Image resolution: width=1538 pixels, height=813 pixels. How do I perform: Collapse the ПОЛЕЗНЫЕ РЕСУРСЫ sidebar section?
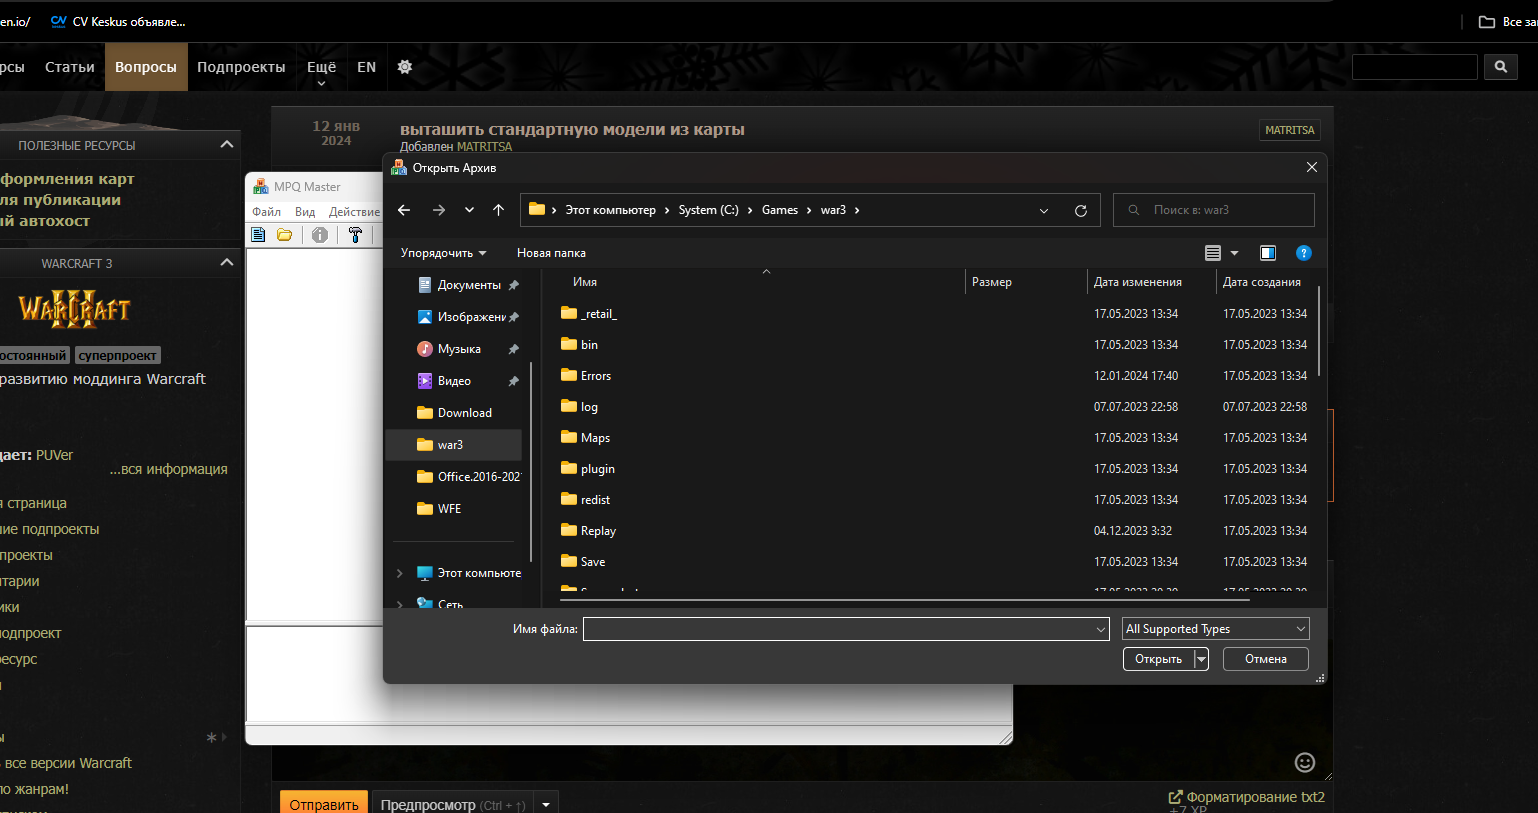(x=227, y=145)
